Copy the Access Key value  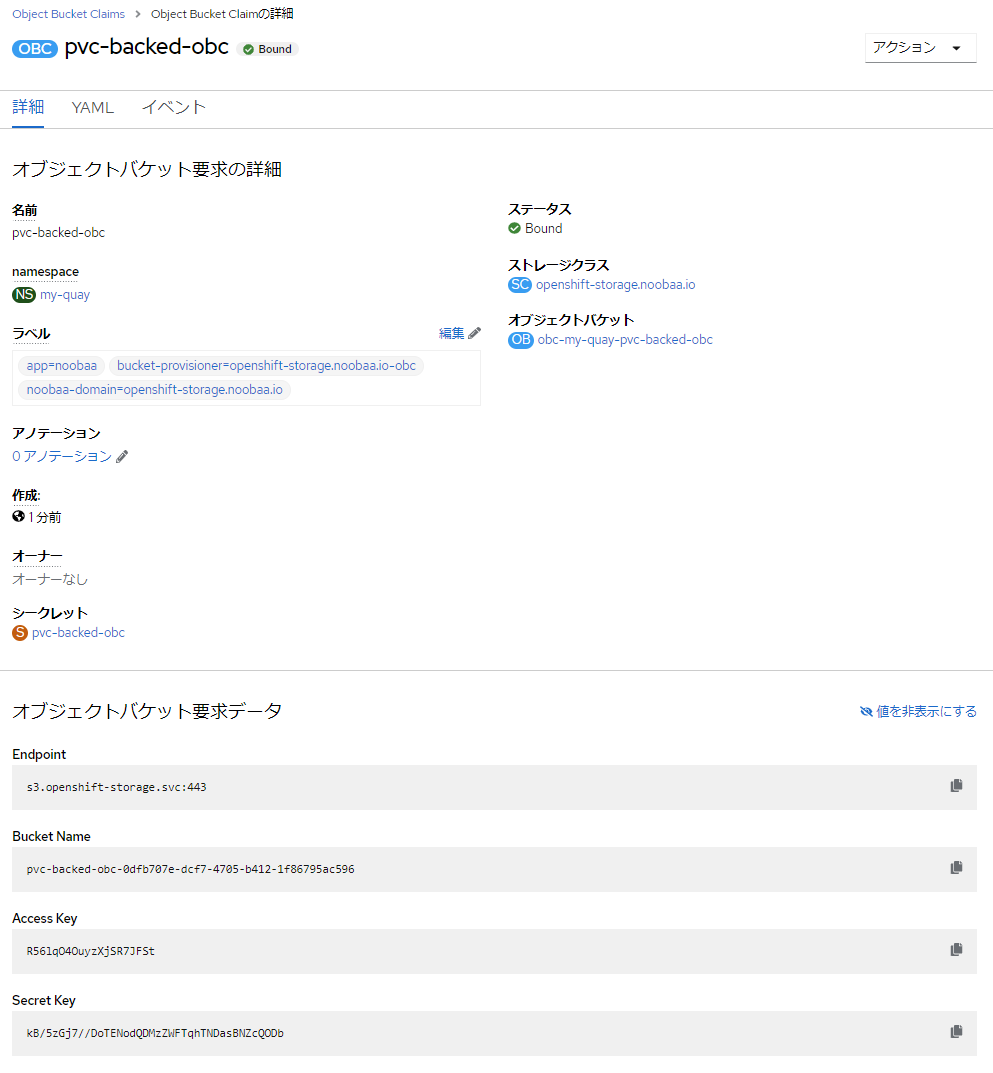coord(956,950)
